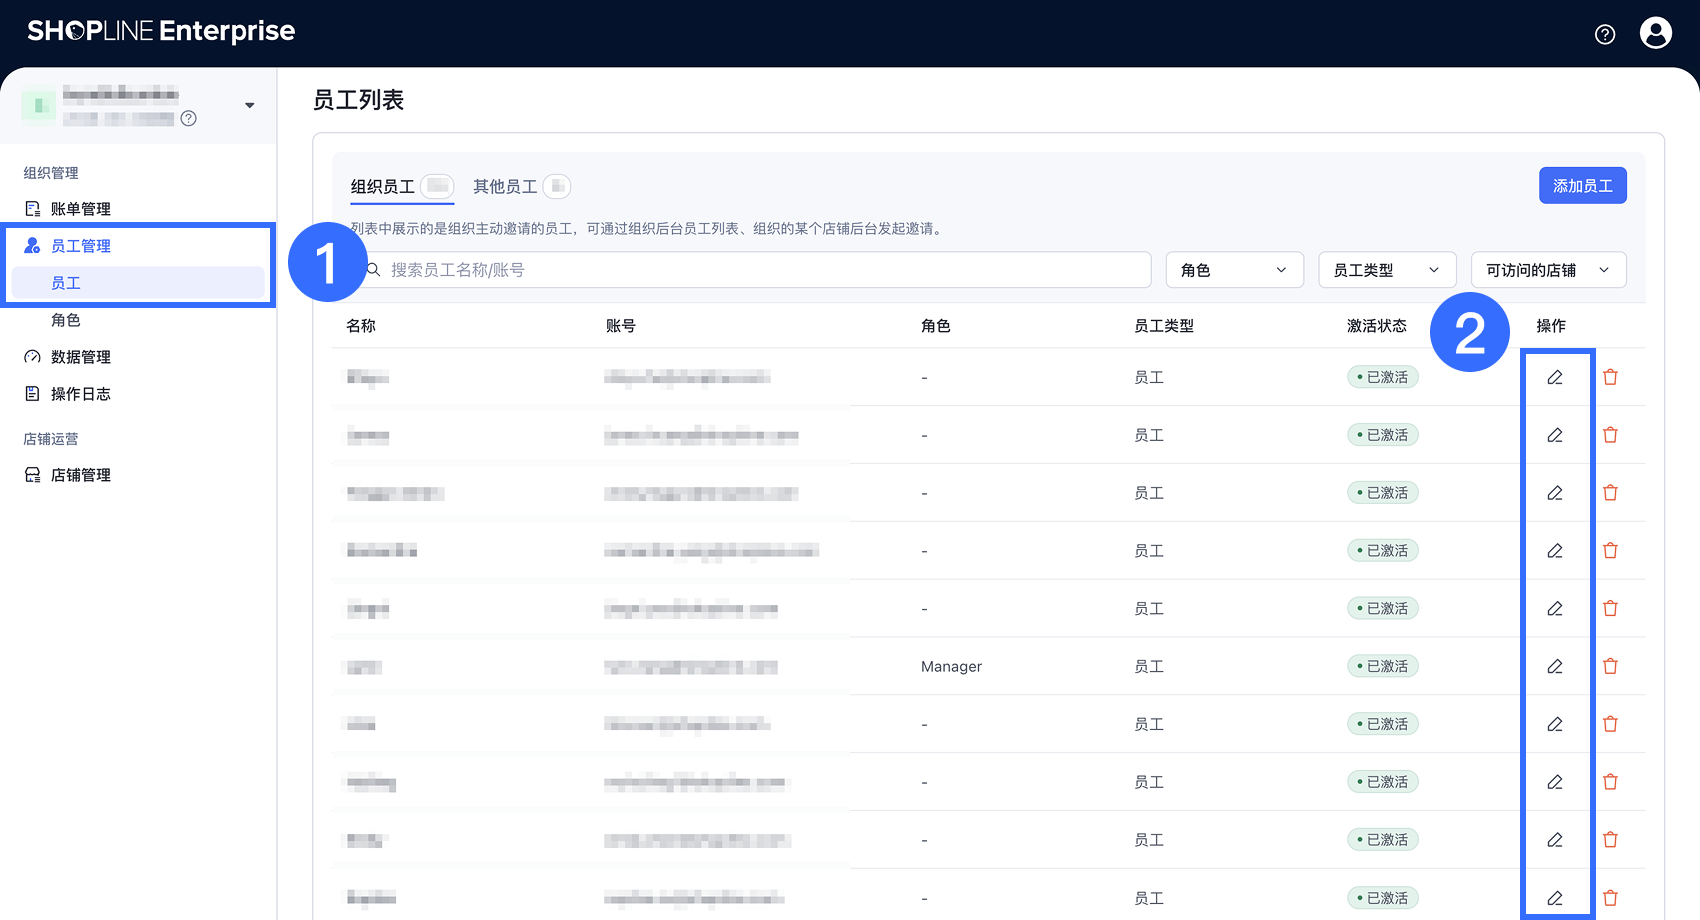This screenshot has height=920, width=1700.
Task: Click the 添加员工 button
Action: click(x=1582, y=186)
